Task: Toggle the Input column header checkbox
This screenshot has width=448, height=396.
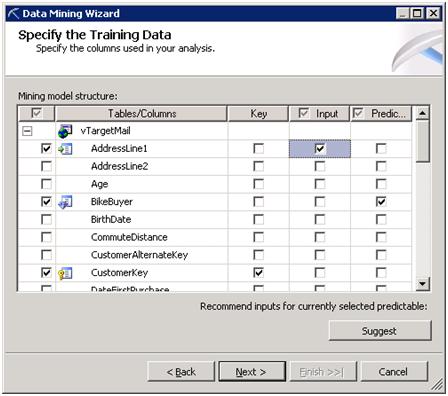Action: 303,113
